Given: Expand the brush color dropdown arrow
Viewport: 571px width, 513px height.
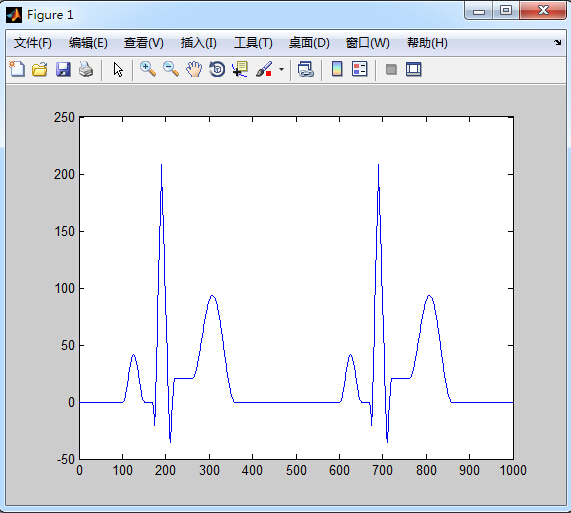Looking at the screenshot, I should (281, 69).
